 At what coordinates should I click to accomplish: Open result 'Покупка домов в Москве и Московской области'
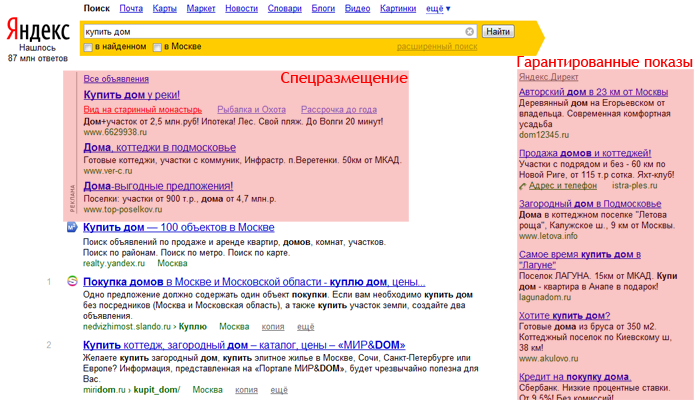(254, 282)
